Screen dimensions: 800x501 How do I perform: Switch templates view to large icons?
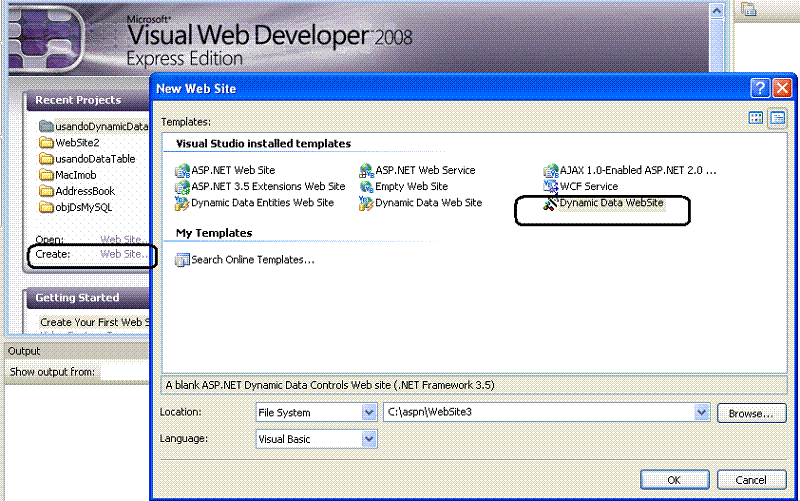coord(756,118)
